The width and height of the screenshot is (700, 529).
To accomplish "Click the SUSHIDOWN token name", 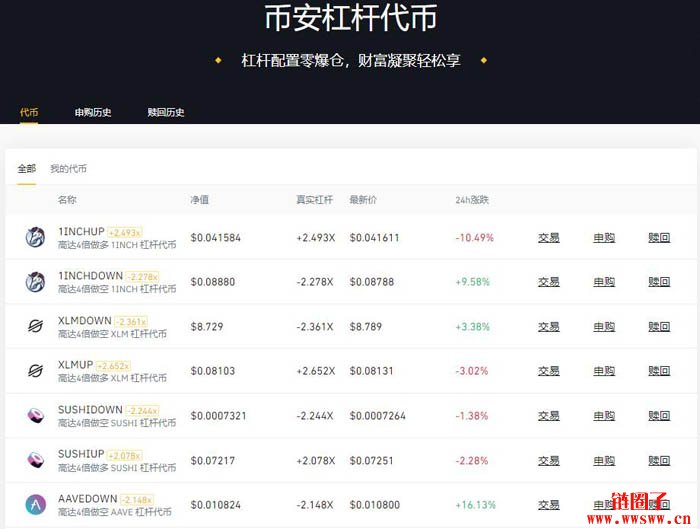I will 90,409.
